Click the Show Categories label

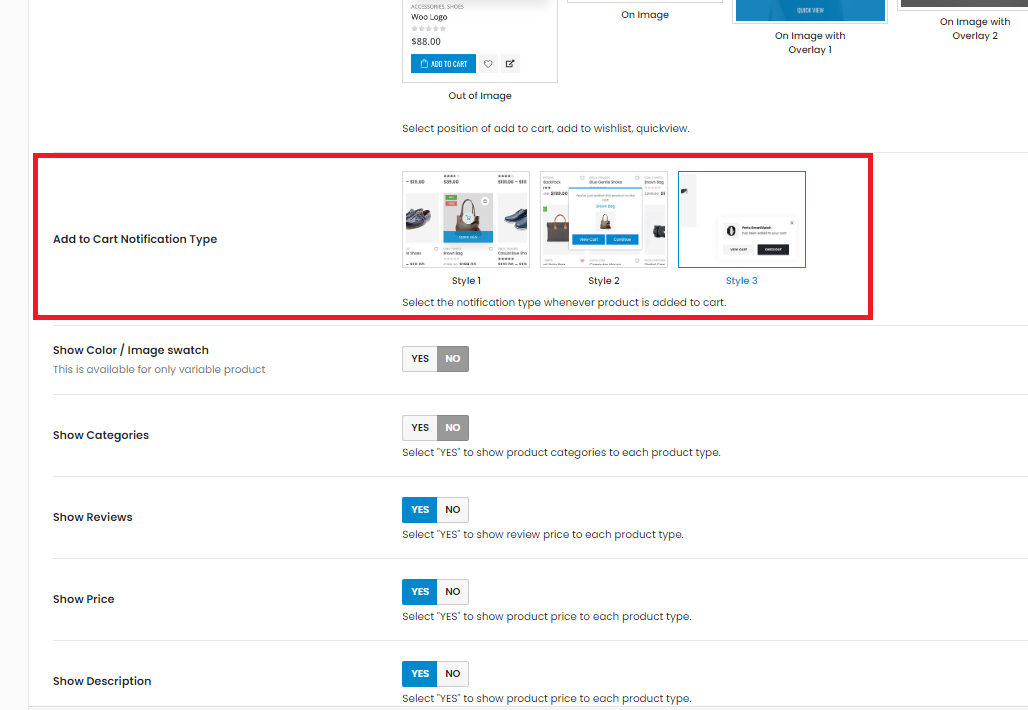tap(101, 435)
